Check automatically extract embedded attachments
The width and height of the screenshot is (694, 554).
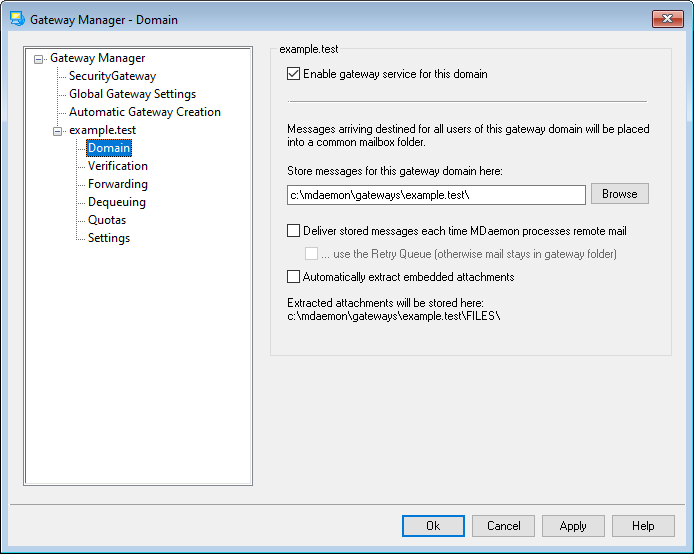pos(293,277)
